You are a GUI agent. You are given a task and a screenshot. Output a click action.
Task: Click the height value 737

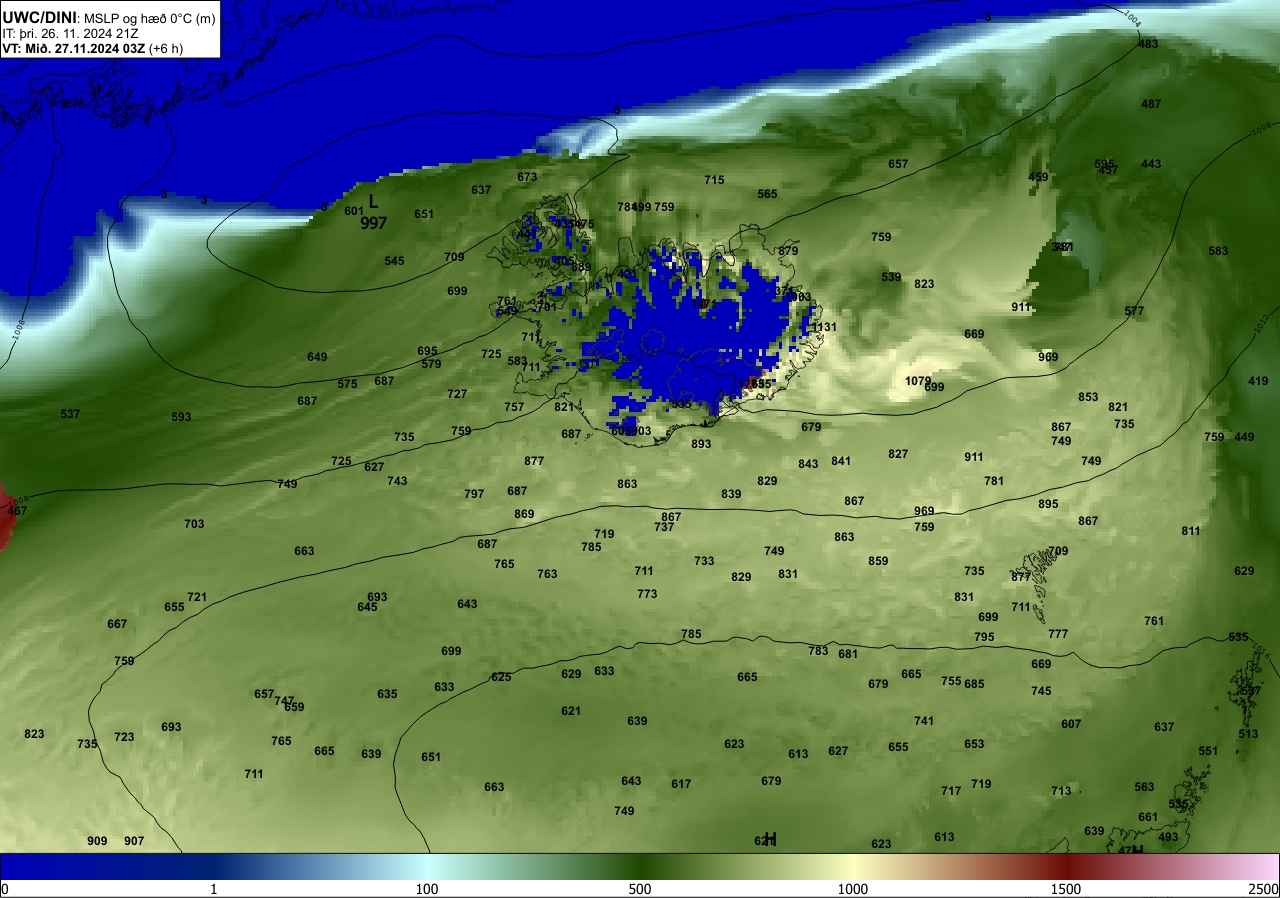coord(664,527)
